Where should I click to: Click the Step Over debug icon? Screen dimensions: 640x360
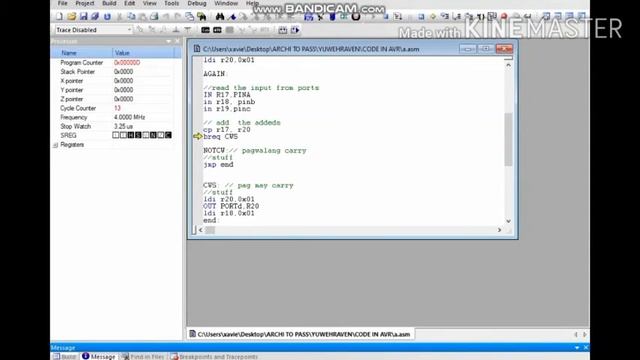457,16
